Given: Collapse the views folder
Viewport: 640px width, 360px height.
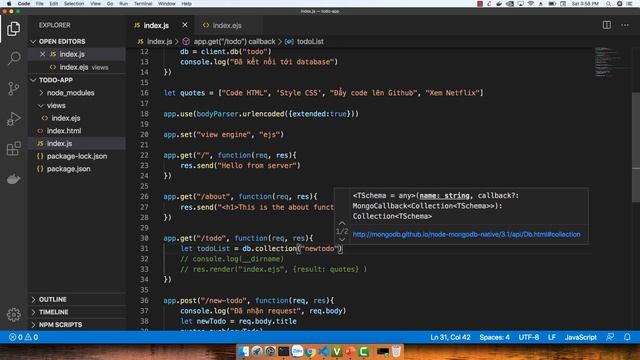Looking at the screenshot, I should (56, 105).
